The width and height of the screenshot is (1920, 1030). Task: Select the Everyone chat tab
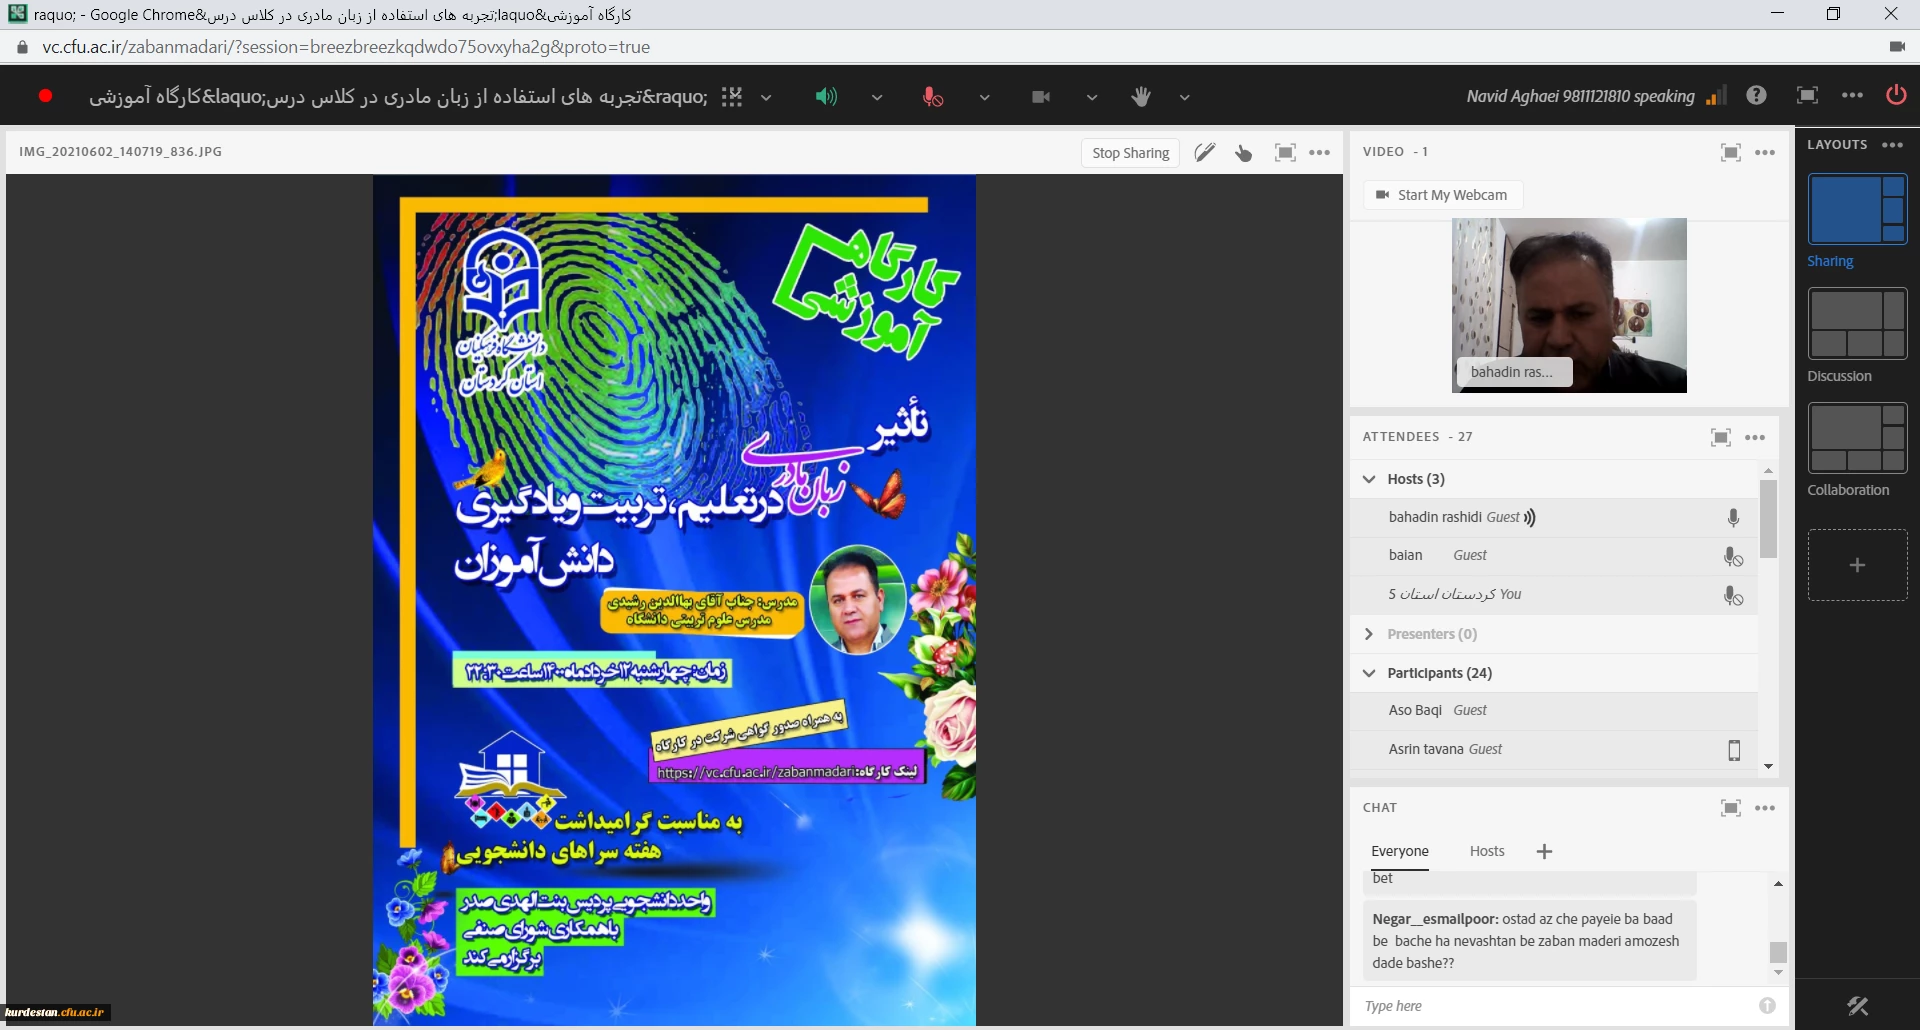[x=1399, y=851]
